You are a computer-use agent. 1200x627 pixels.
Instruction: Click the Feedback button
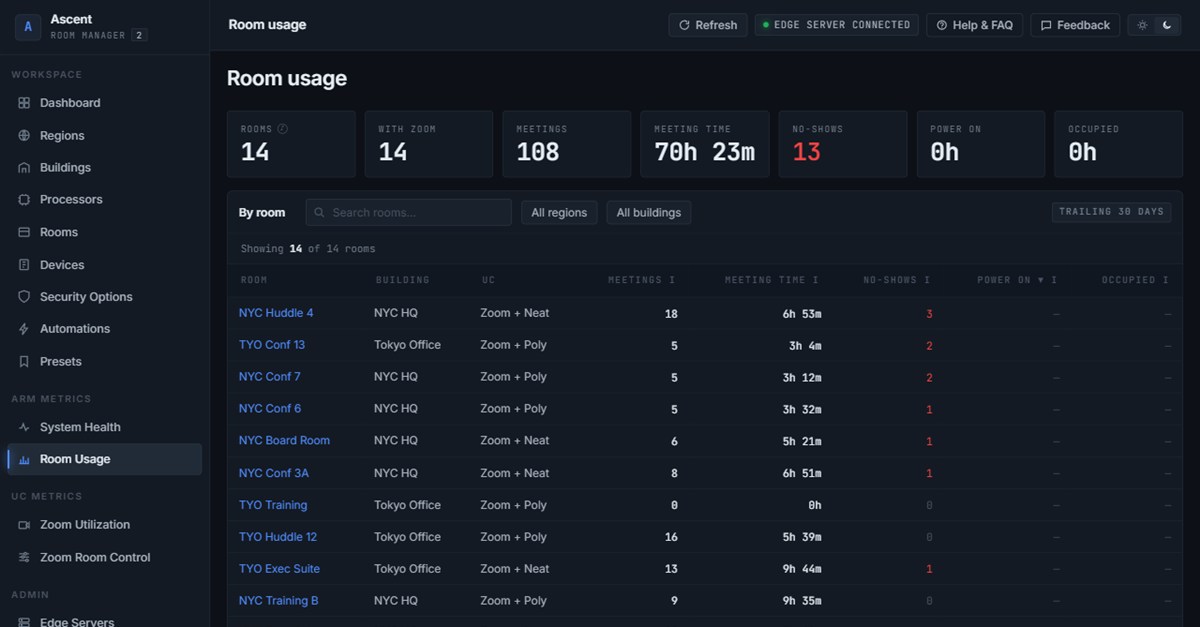[x=1075, y=25]
